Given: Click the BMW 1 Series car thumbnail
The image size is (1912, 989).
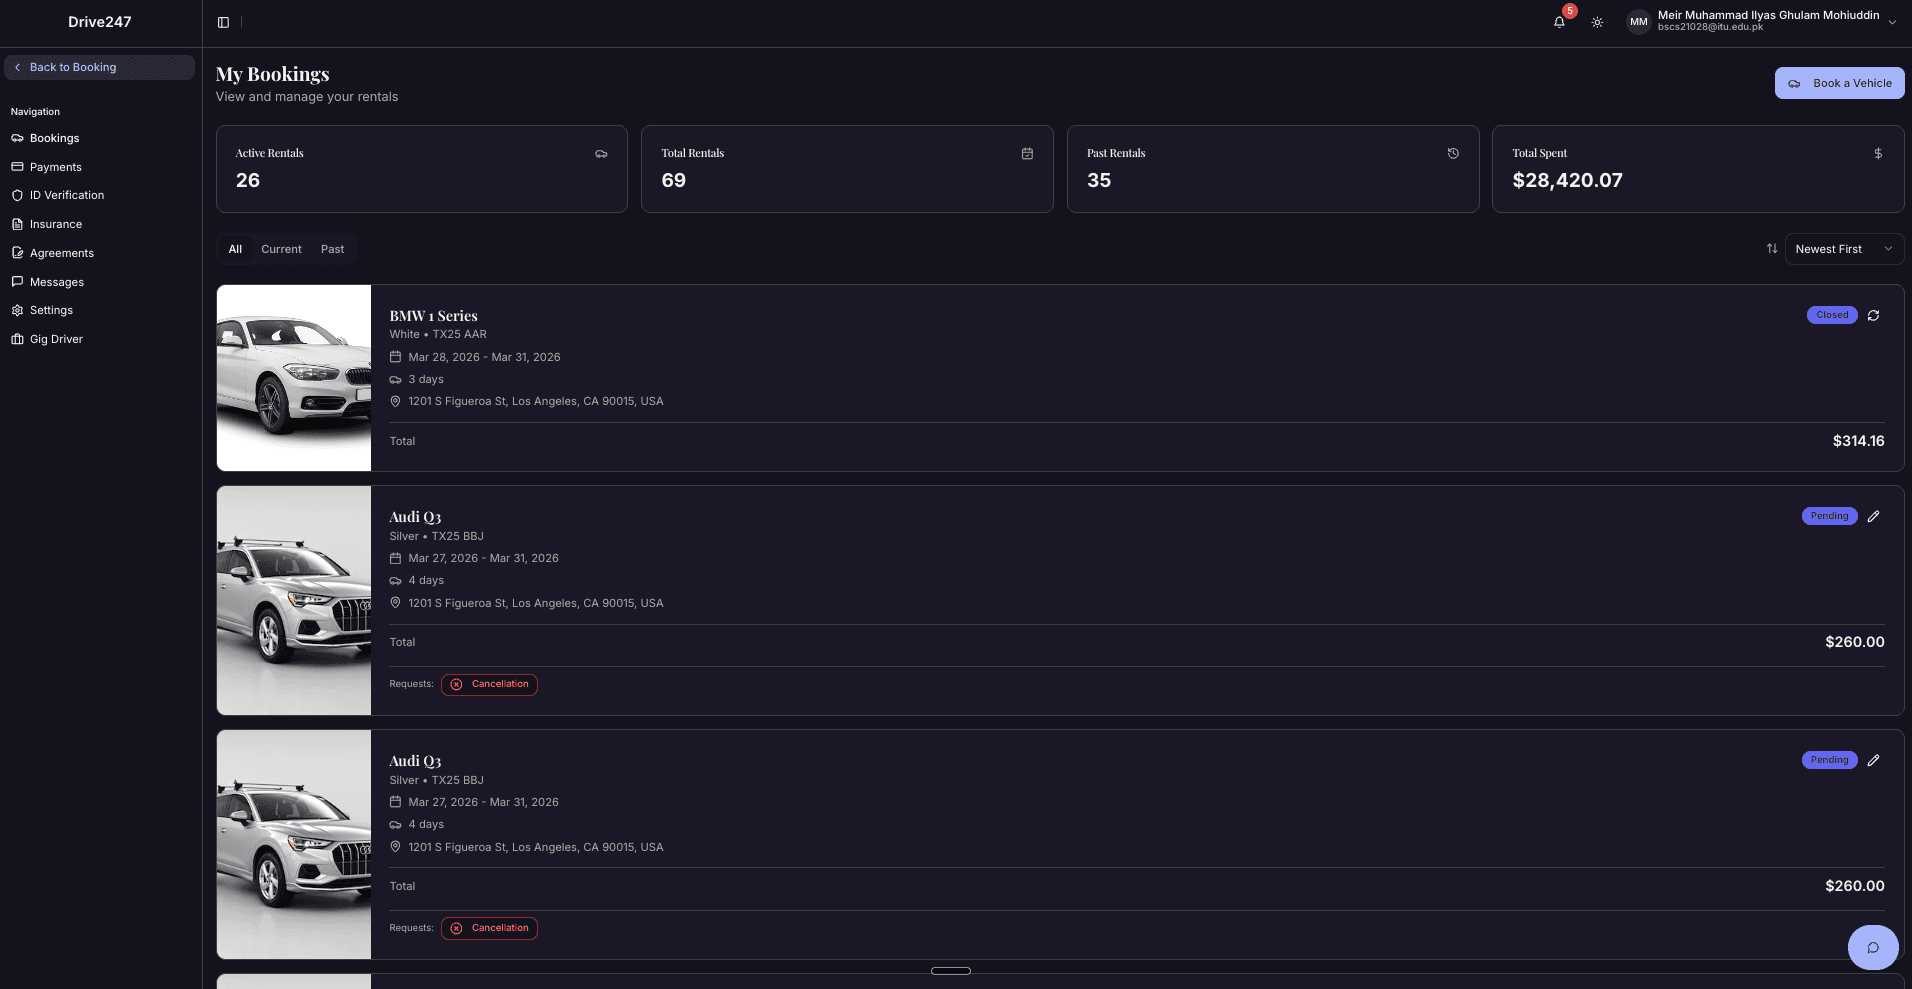Looking at the screenshot, I should [x=294, y=378].
